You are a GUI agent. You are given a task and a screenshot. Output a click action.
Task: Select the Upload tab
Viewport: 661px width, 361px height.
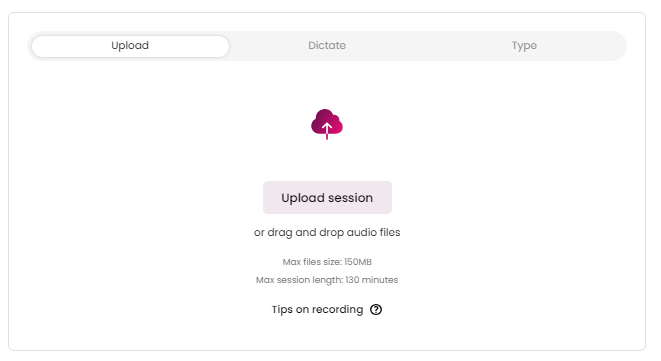tap(130, 46)
